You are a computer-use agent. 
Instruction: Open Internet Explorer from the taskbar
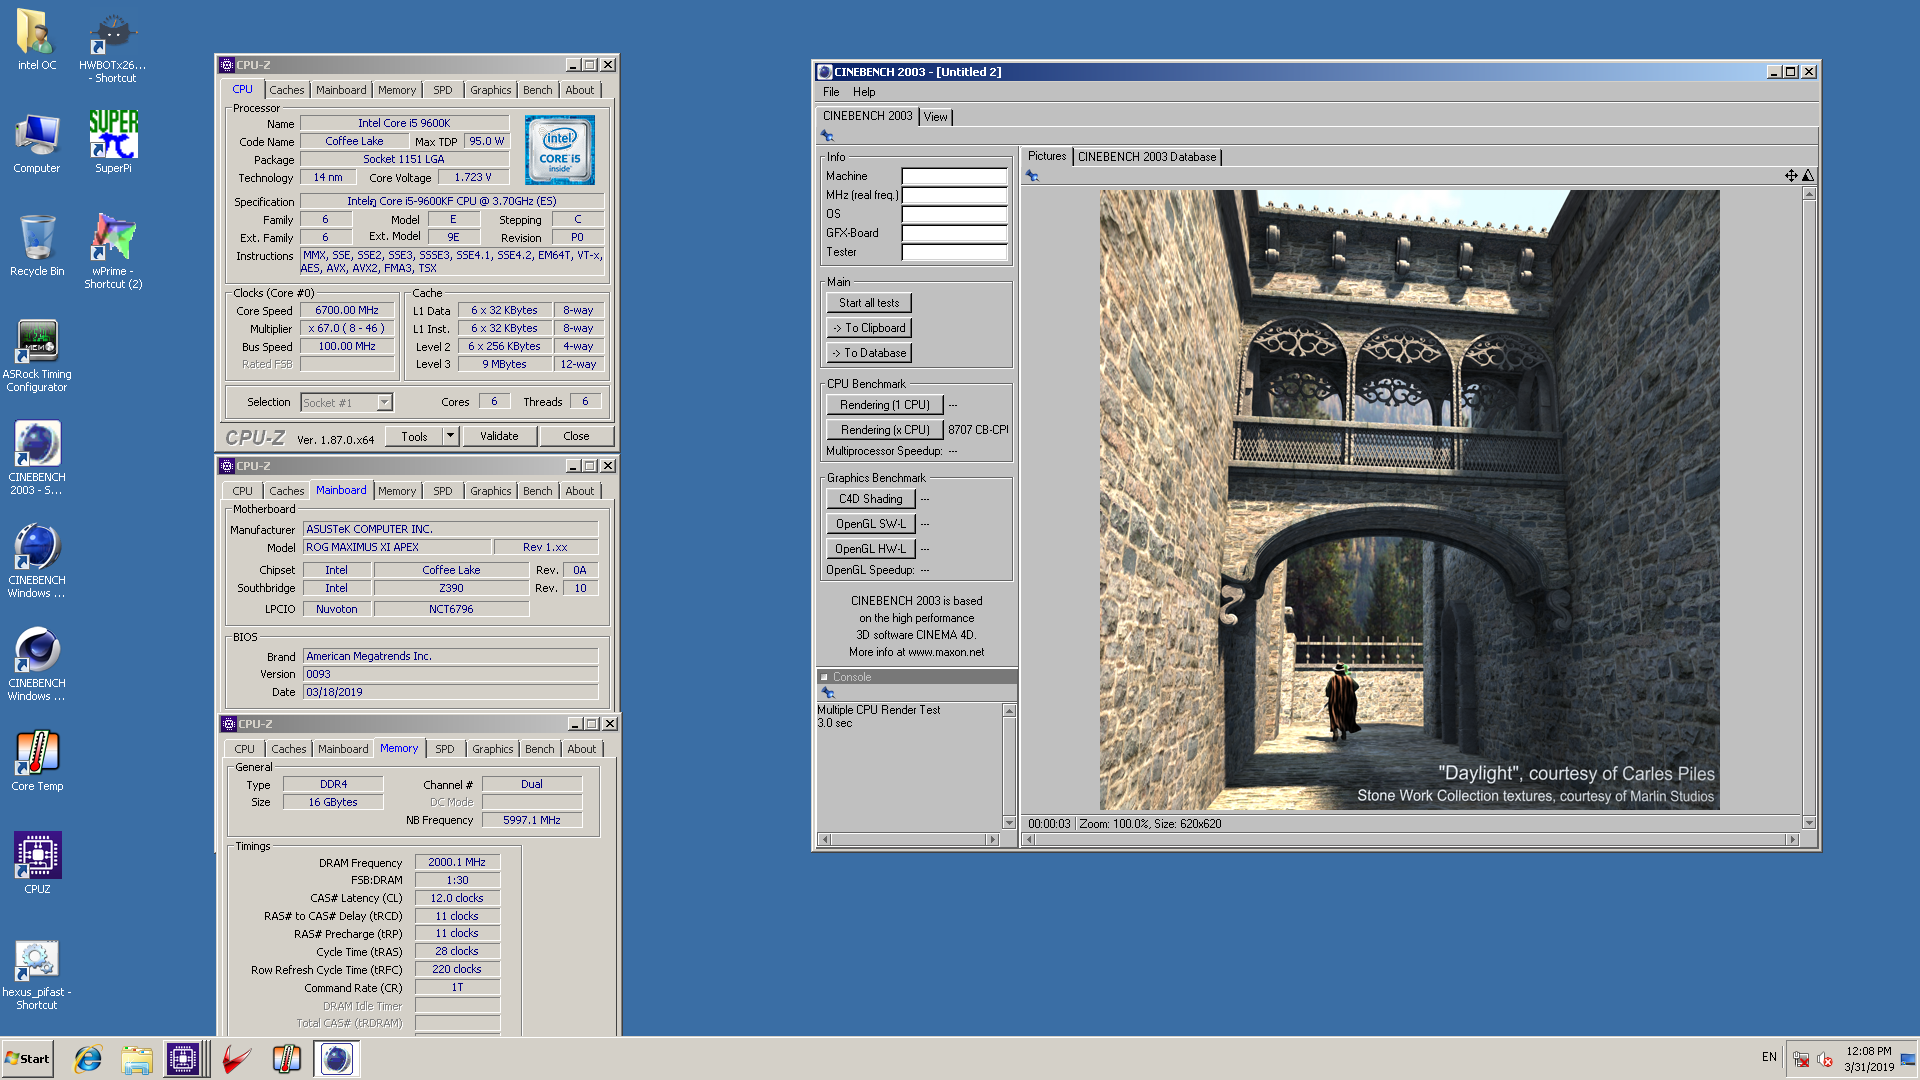pyautogui.click(x=89, y=1059)
